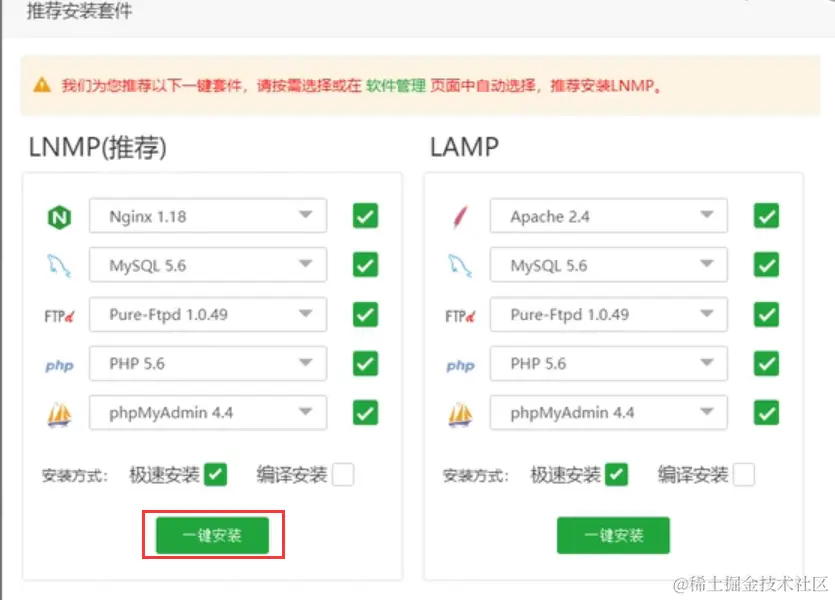Screen dimensions: 835x600
Task: Click the MySQL dolphin icon in LNMP
Action: (x=59, y=265)
